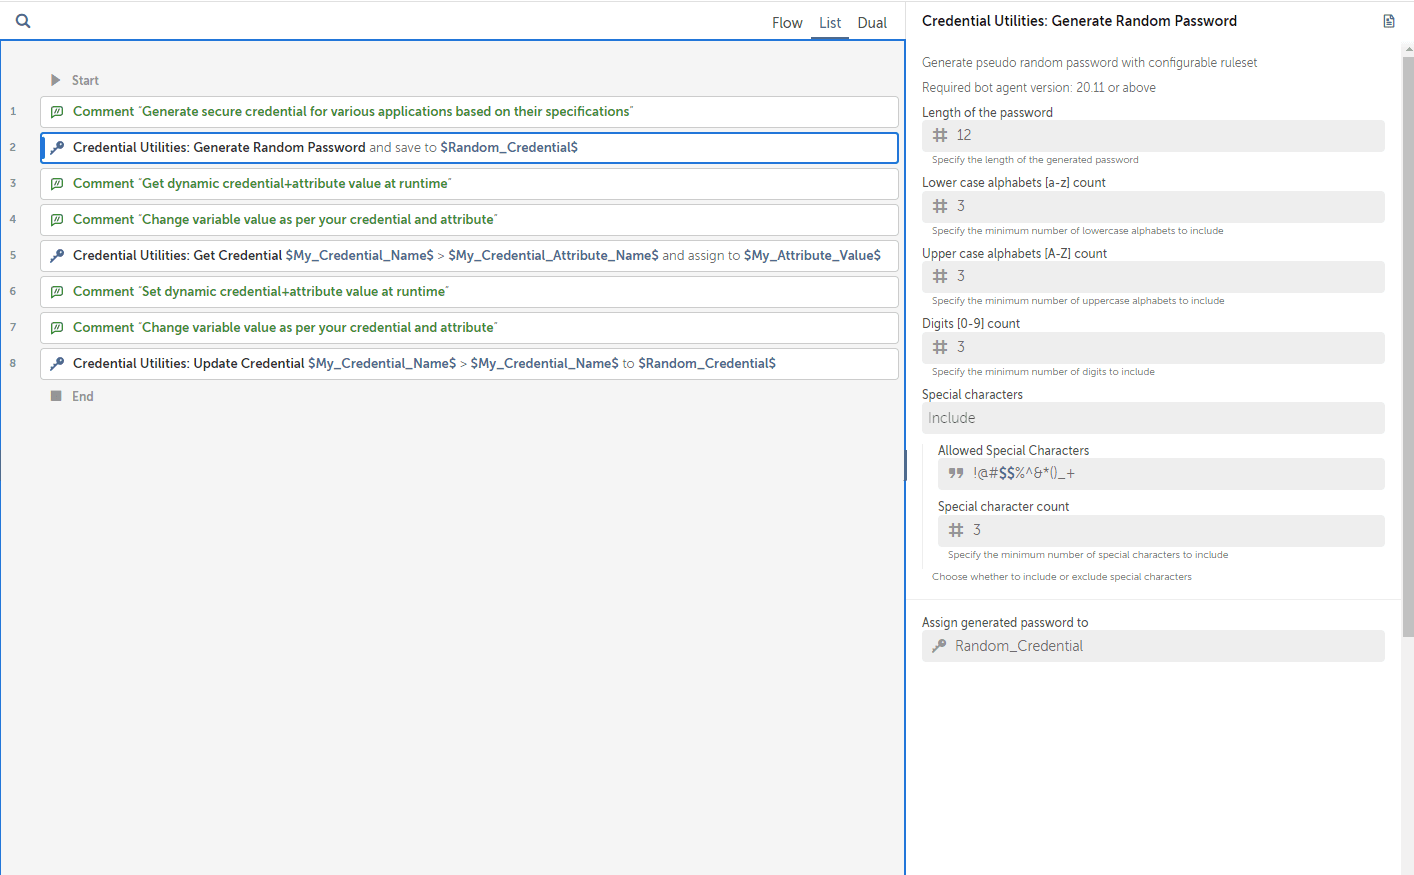Click key icon of Generate Random Password action
Image resolution: width=1414 pixels, height=875 pixels.
coord(57,148)
